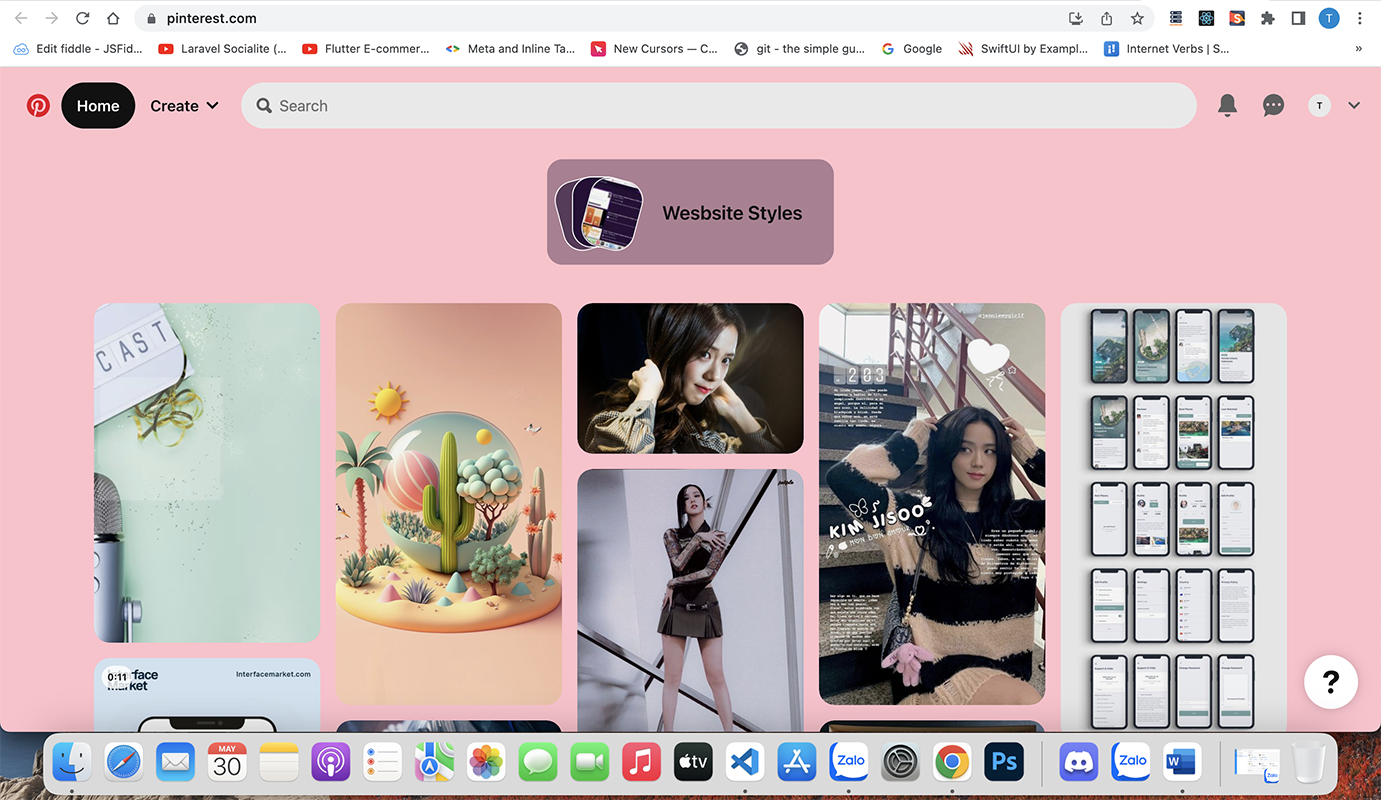The width and height of the screenshot is (1381, 800).
Task: Launch Photoshop from the Dock
Action: point(1003,761)
